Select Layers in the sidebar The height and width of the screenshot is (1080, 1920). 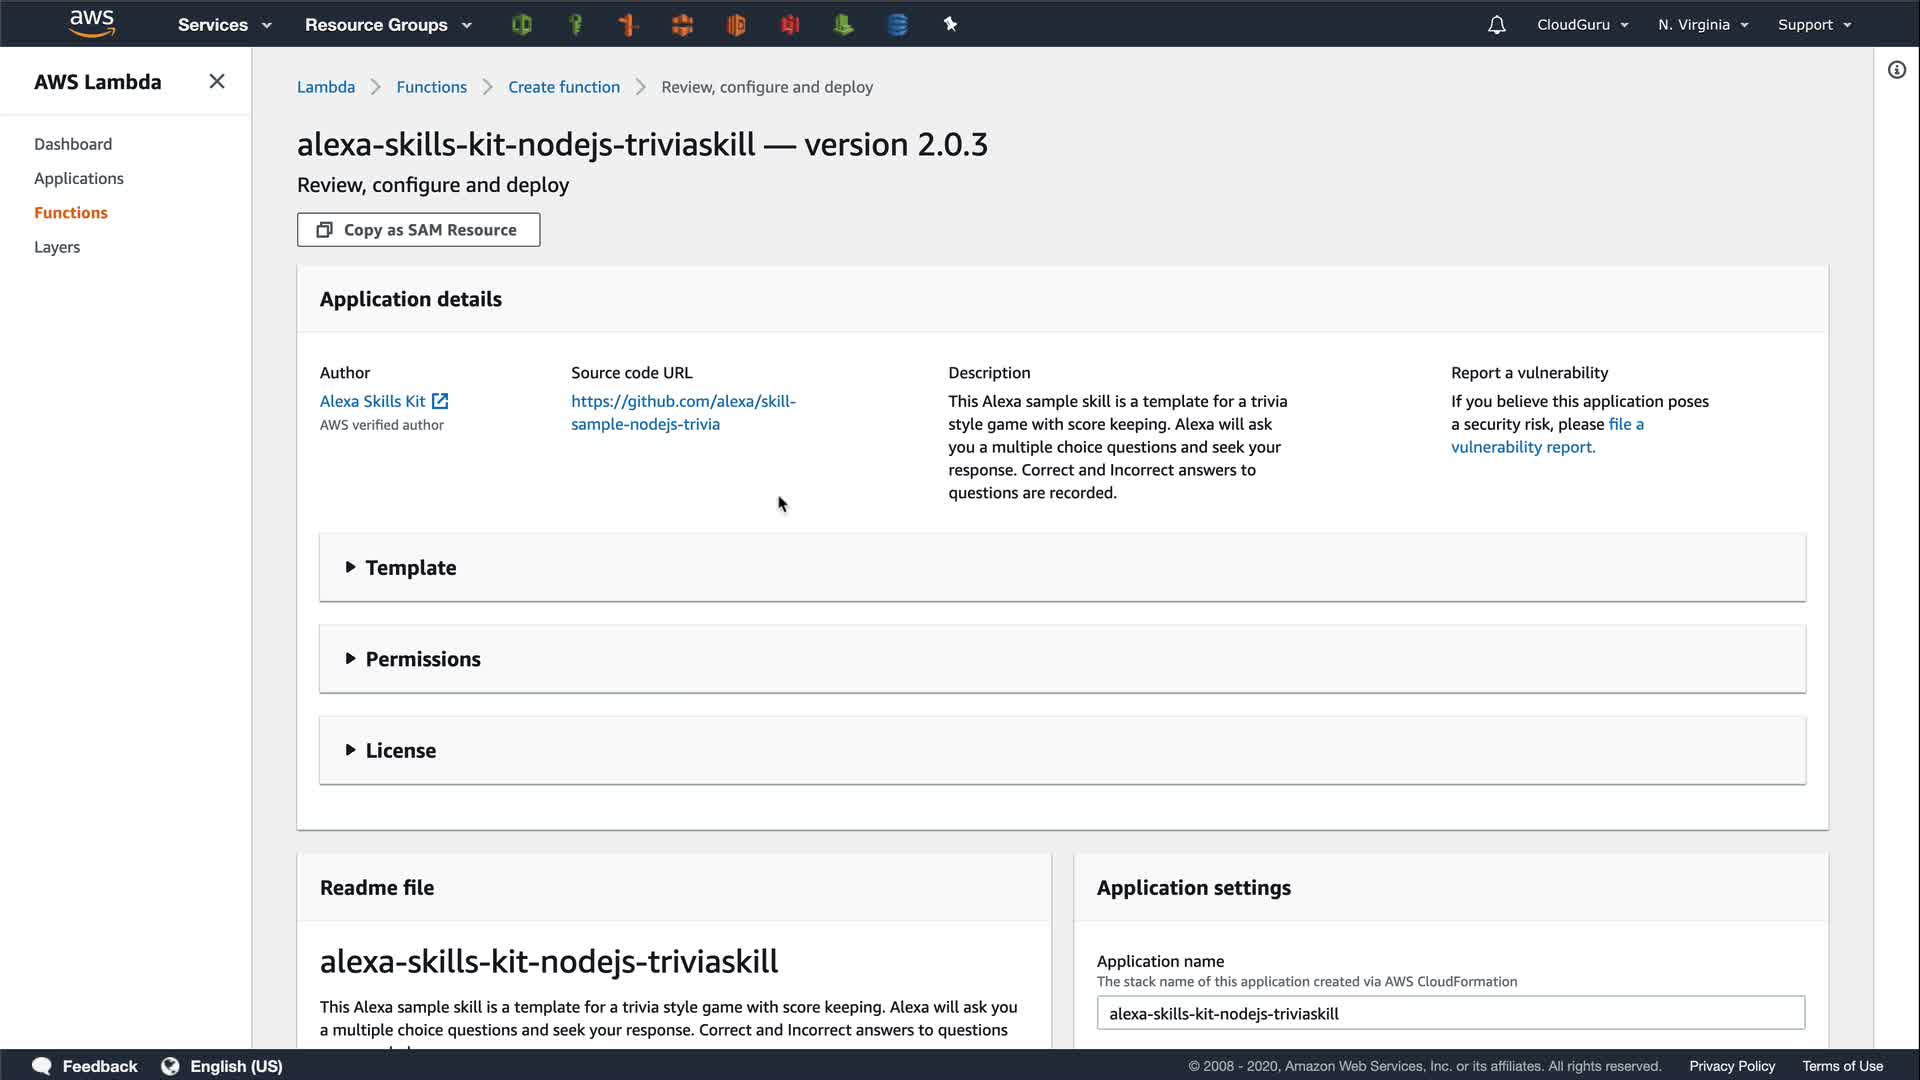coord(57,247)
